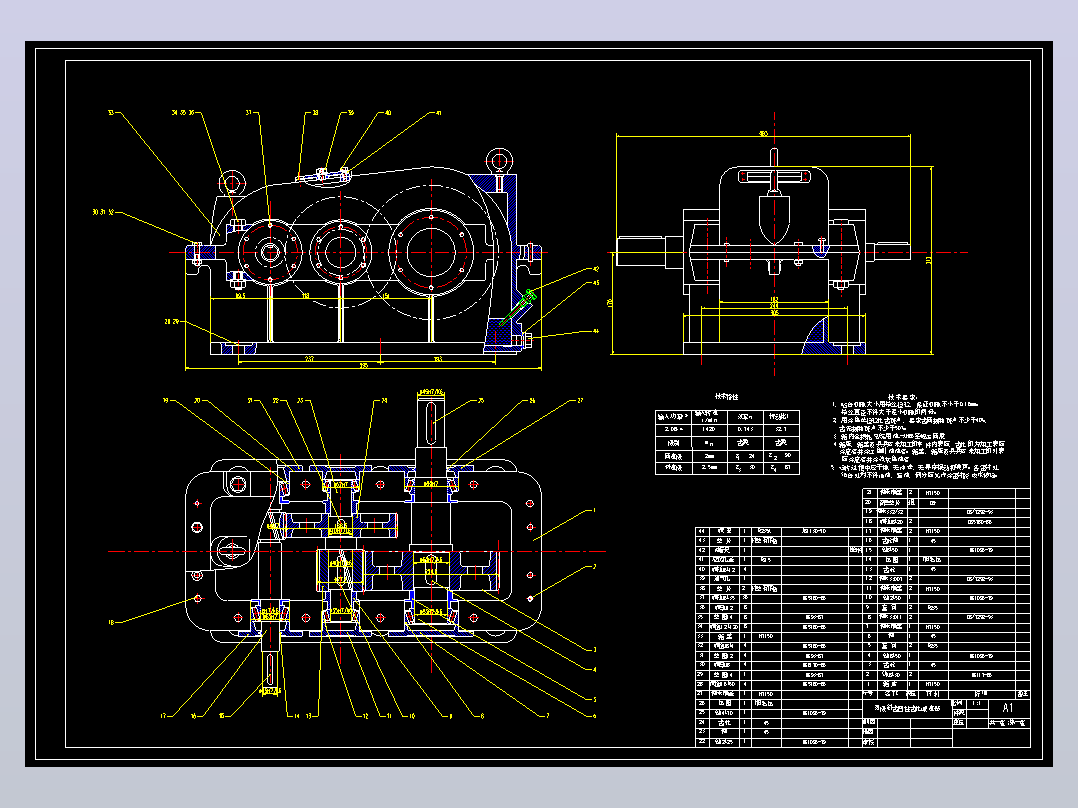Click part callout number "43"
This screenshot has width=1078, height=808.
point(595,283)
